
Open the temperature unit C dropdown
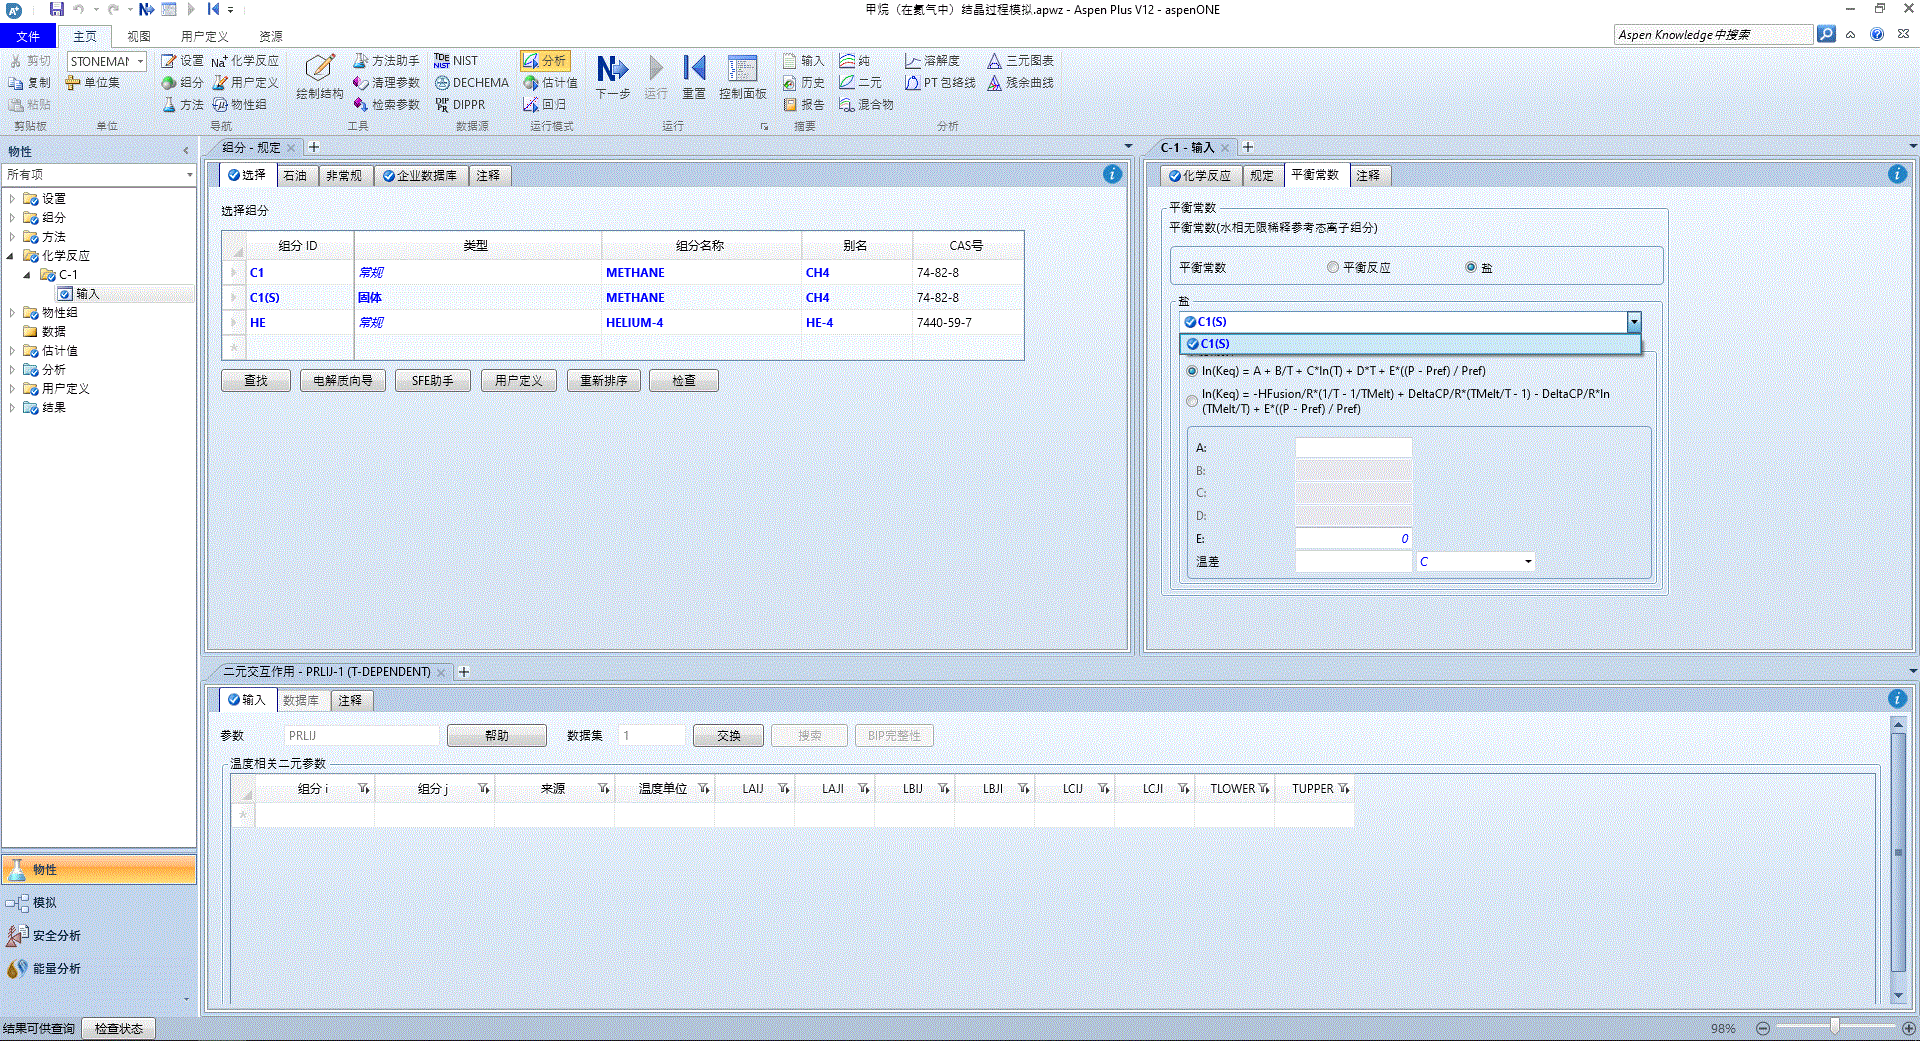1528,562
